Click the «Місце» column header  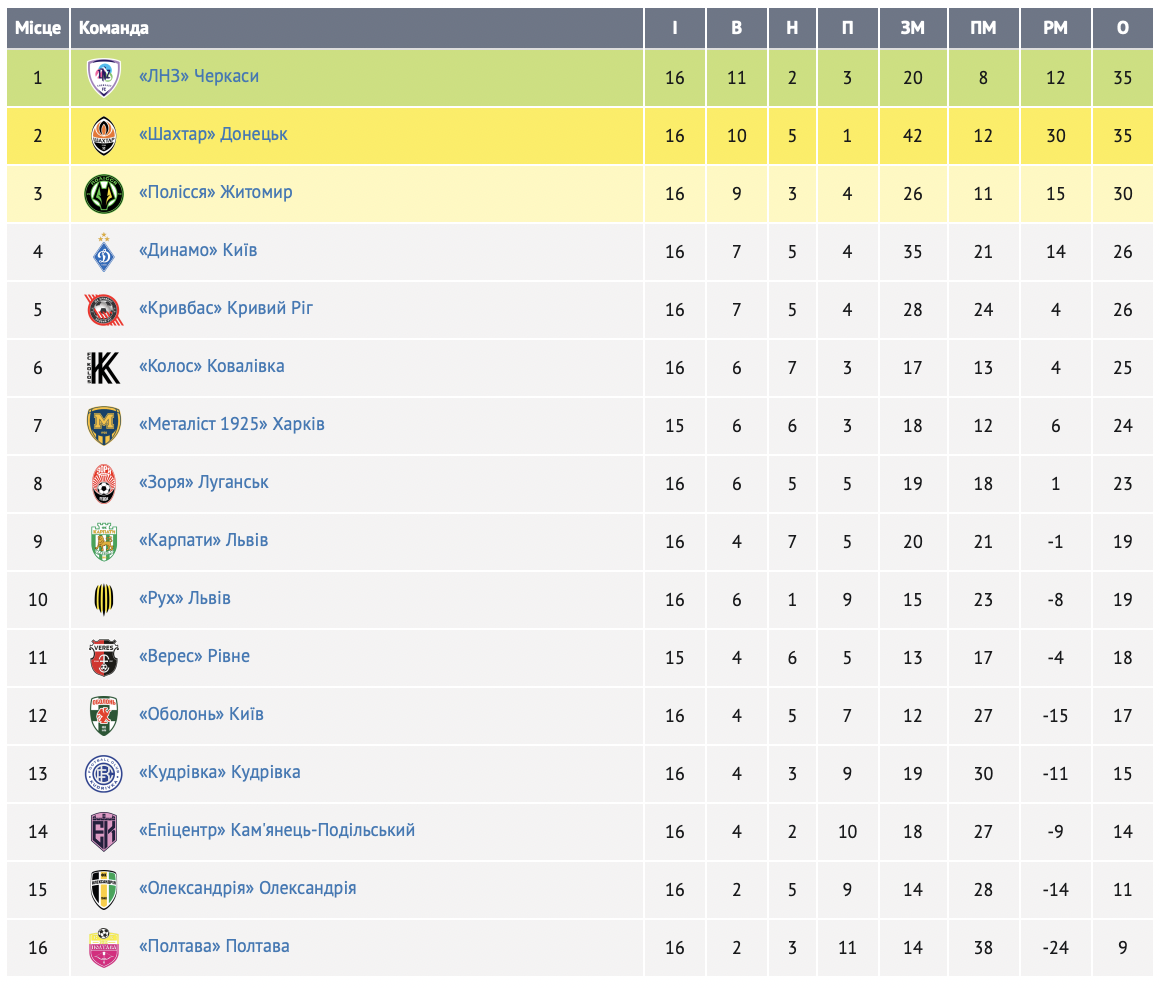pos(38,28)
